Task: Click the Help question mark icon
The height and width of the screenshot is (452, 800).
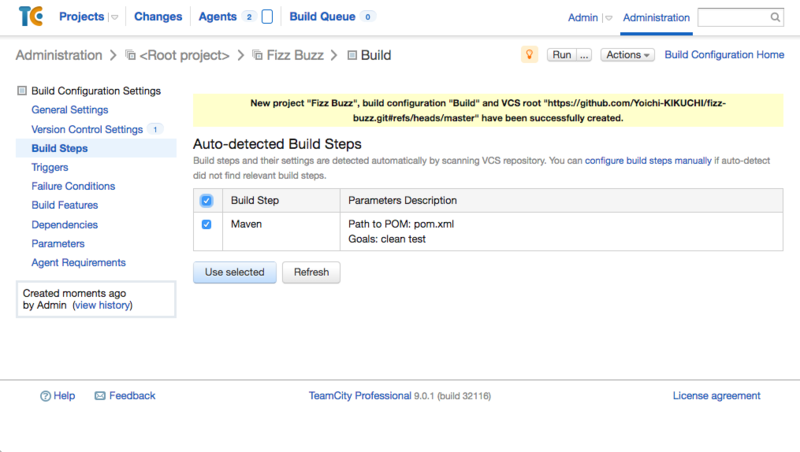Action: point(46,396)
